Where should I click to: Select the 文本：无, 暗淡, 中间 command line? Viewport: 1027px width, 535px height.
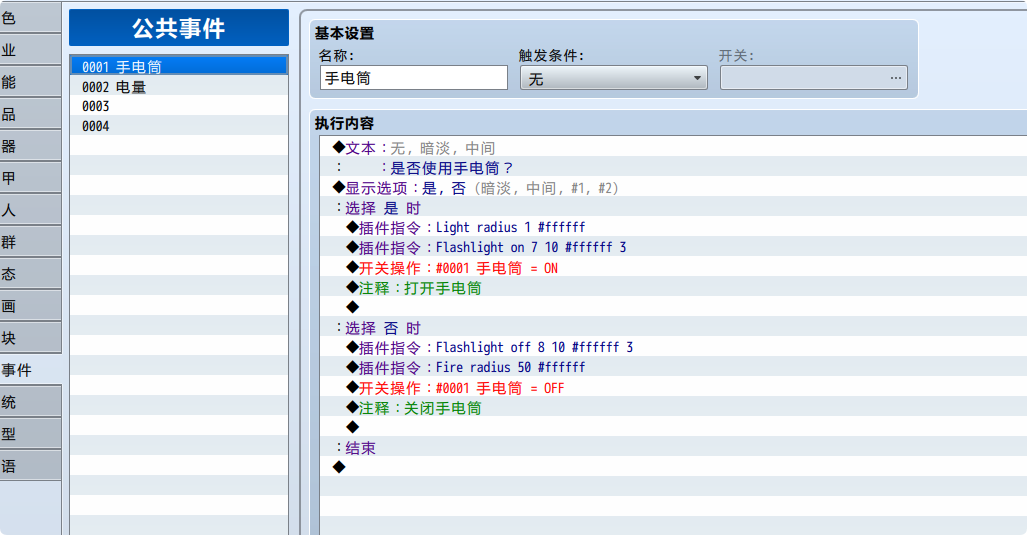tap(673, 148)
